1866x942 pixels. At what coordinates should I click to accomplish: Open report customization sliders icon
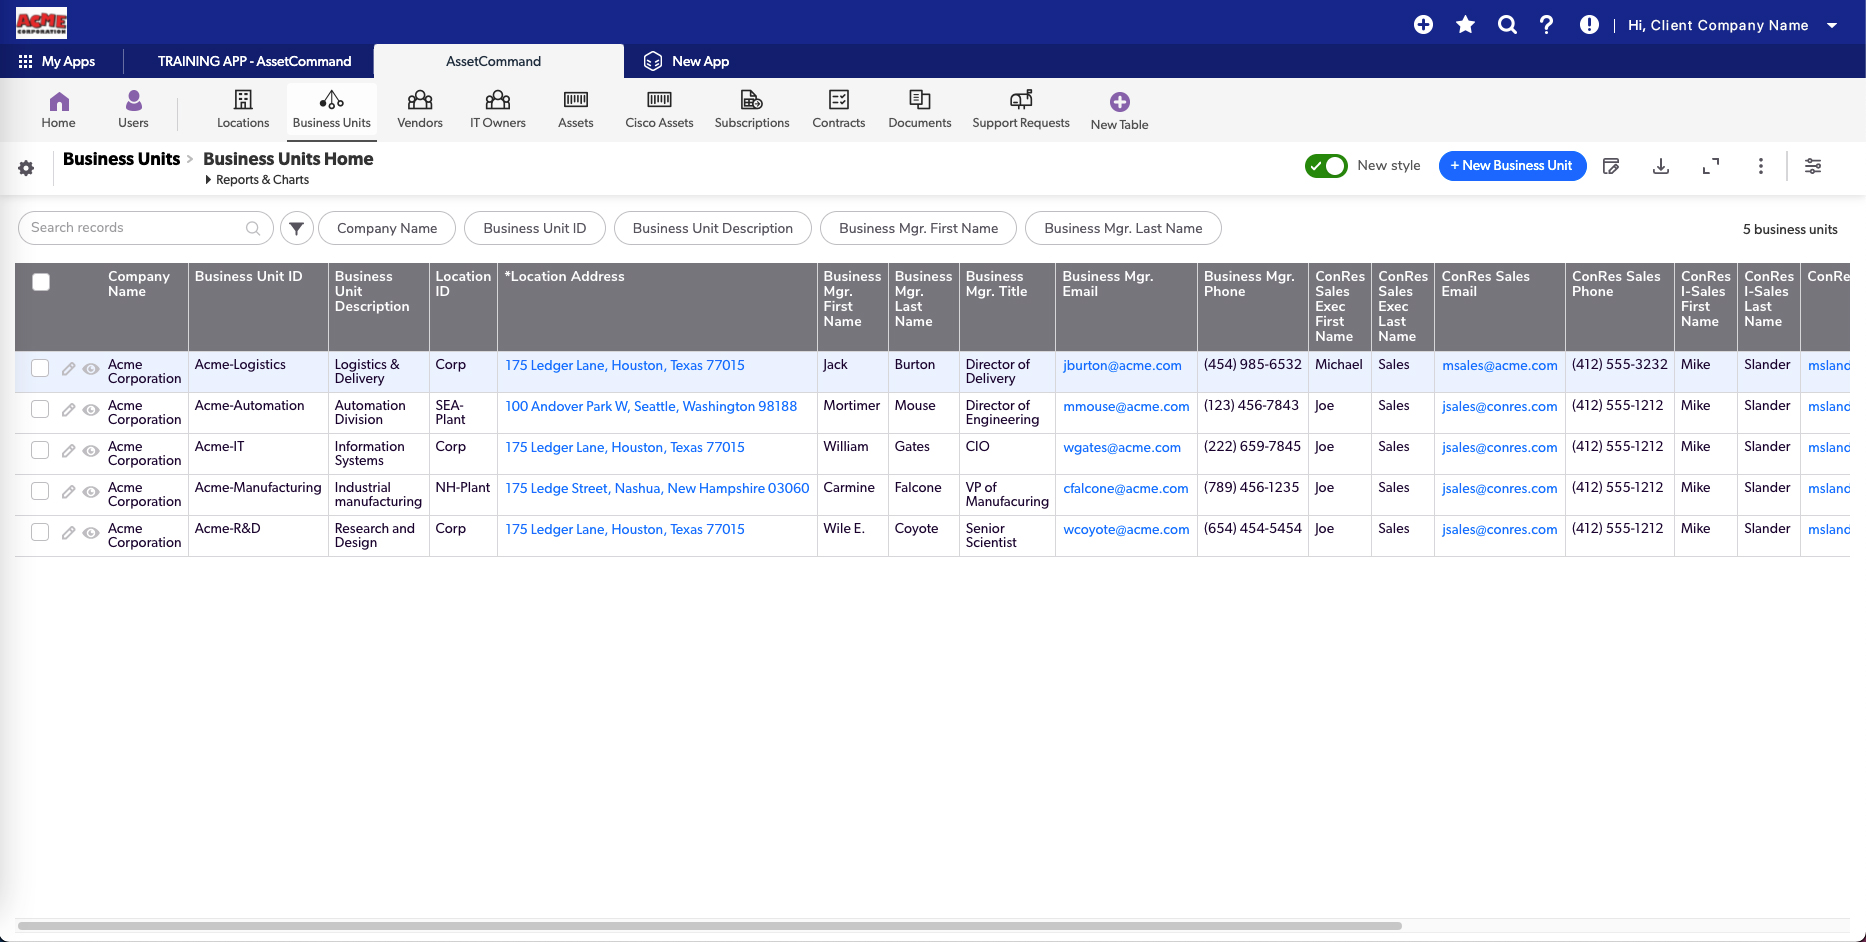click(x=1813, y=166)
